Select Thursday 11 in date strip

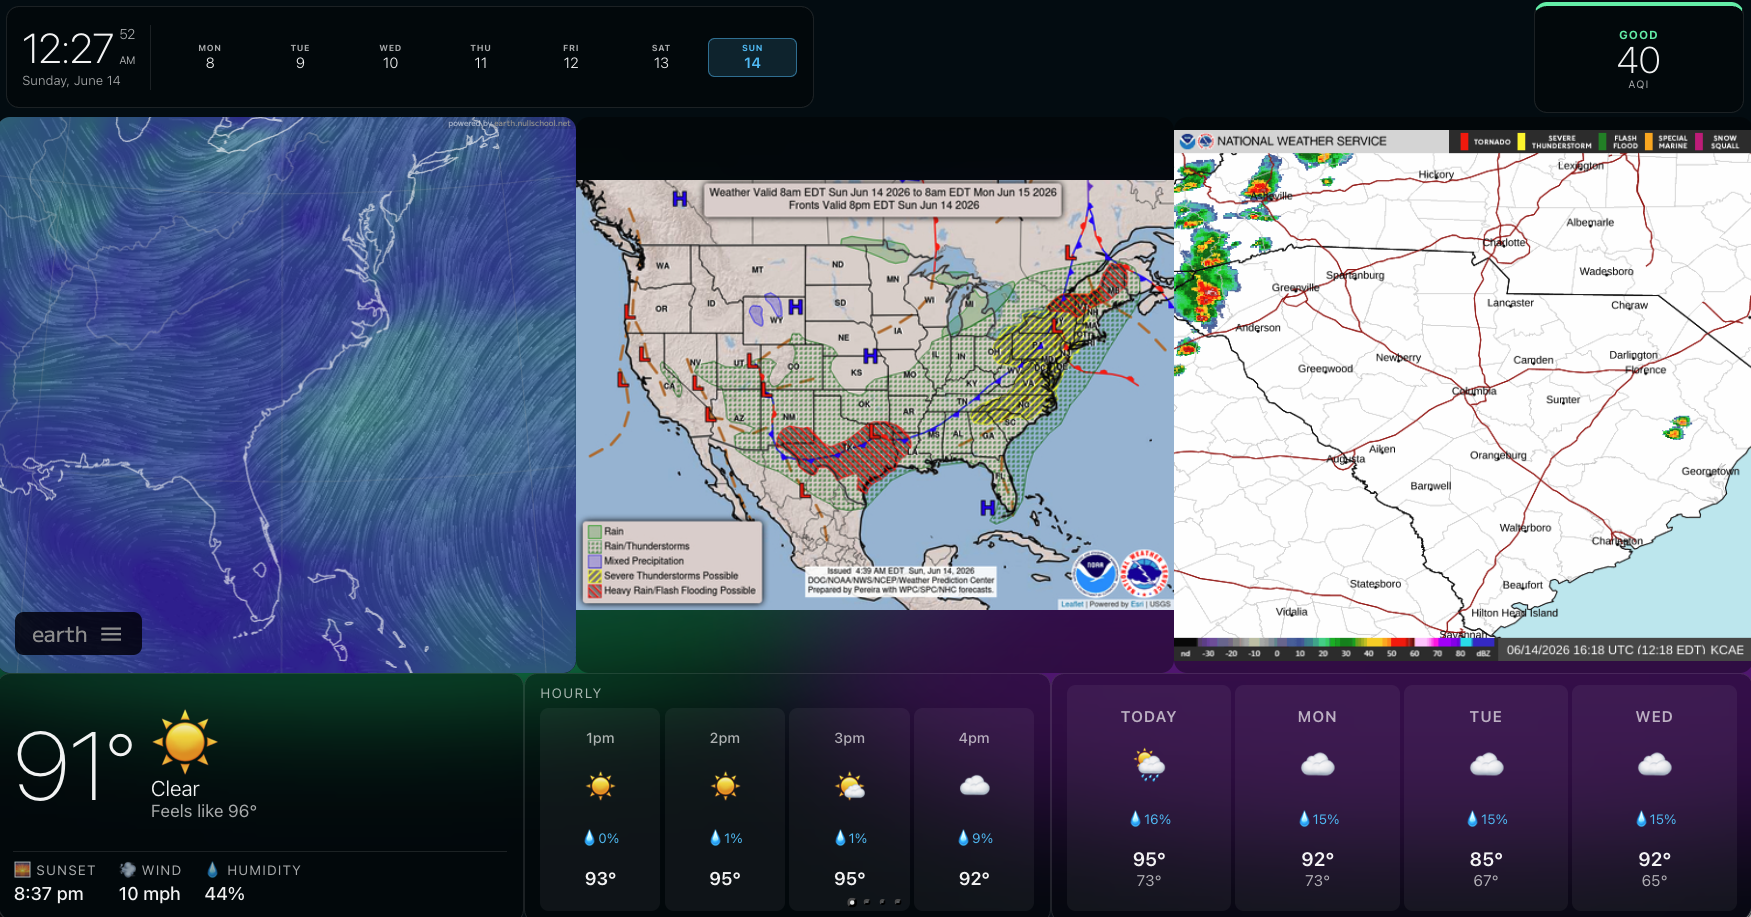(481, 57)
